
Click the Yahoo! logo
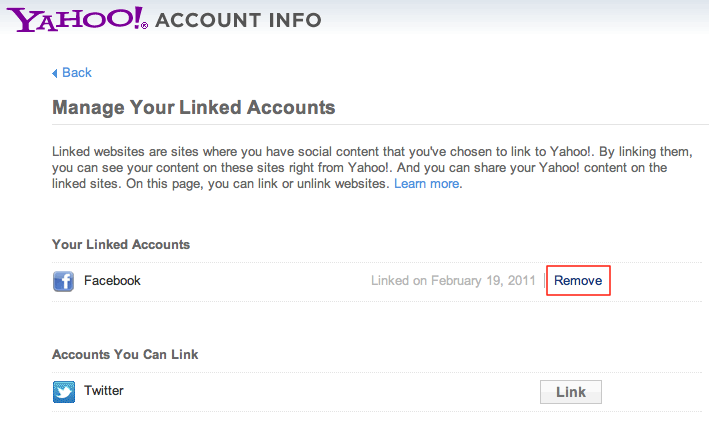[75, 20]
